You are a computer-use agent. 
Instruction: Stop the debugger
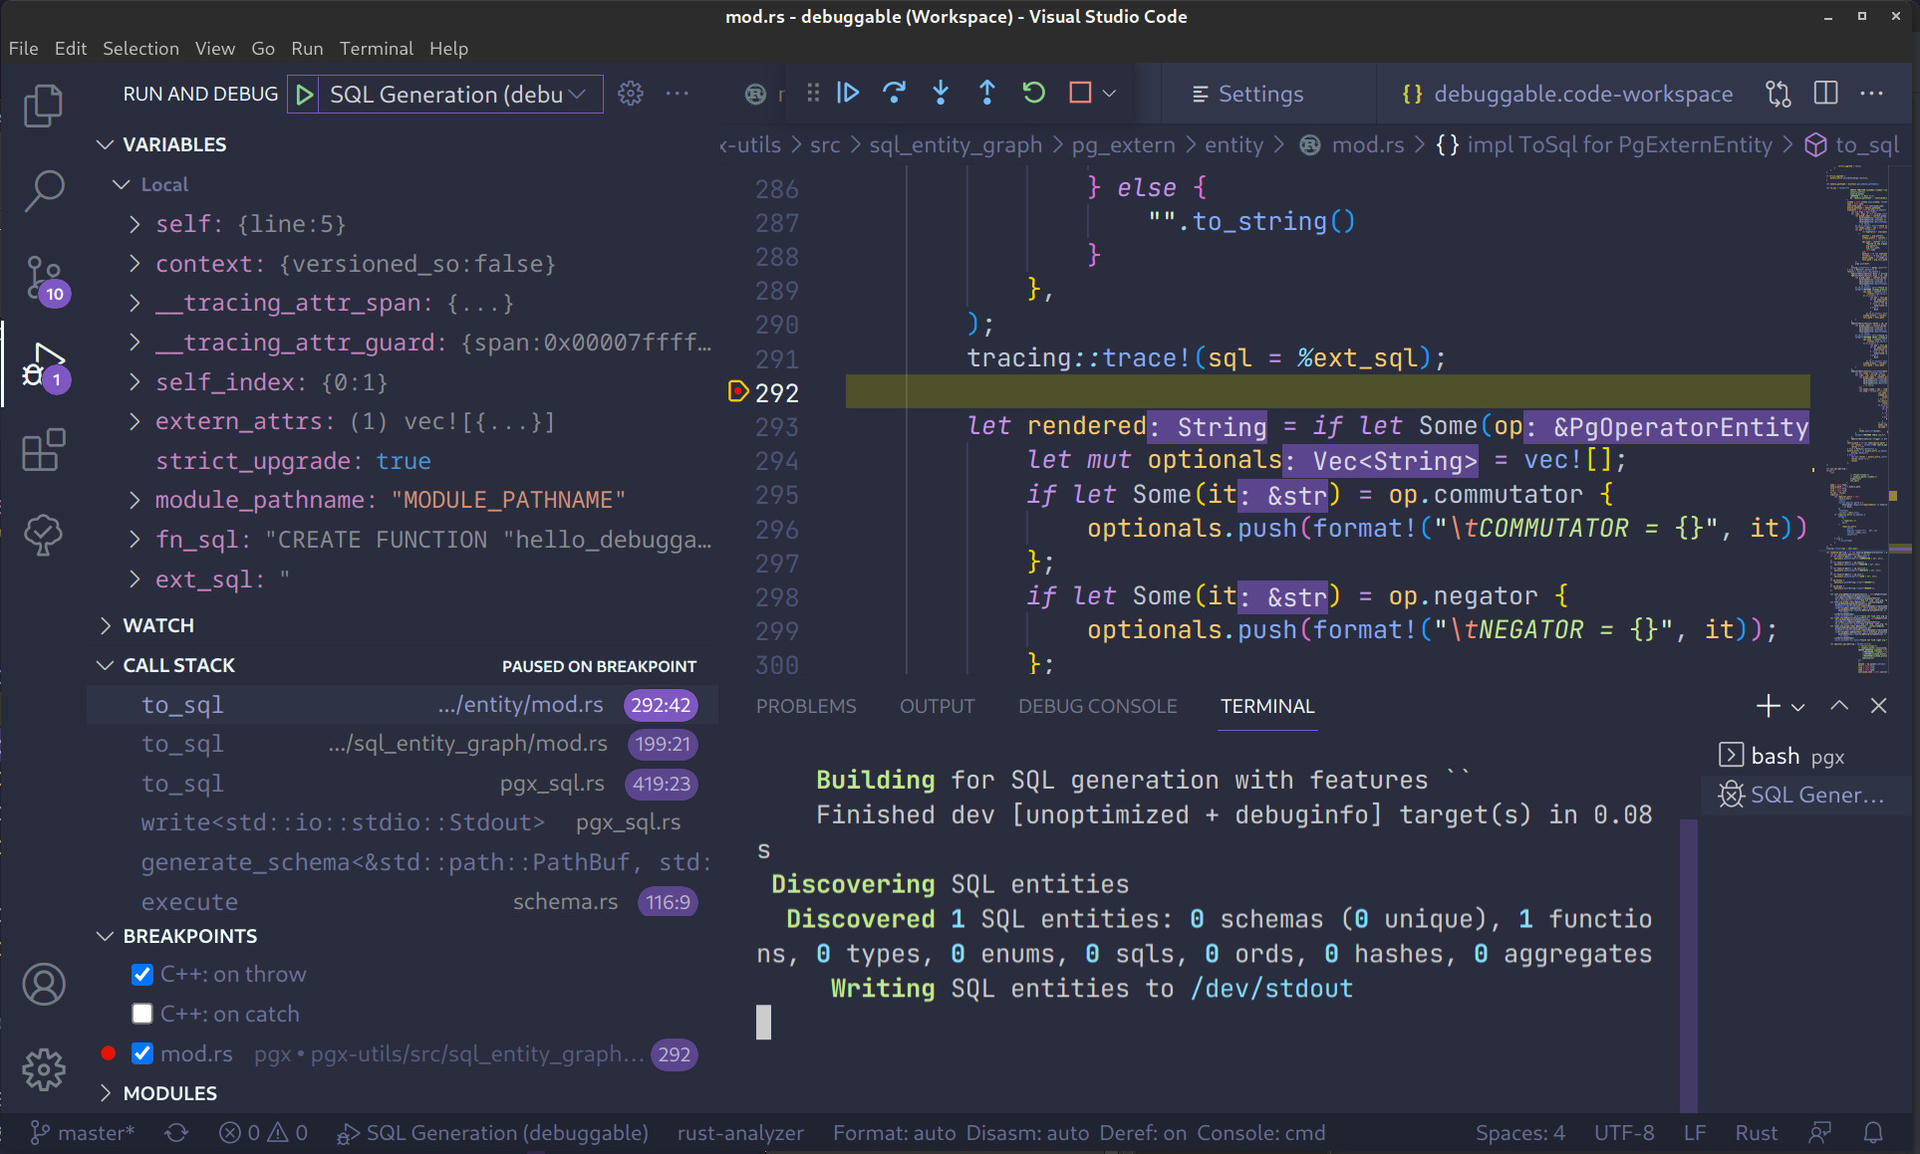(x=1079, y=92)
